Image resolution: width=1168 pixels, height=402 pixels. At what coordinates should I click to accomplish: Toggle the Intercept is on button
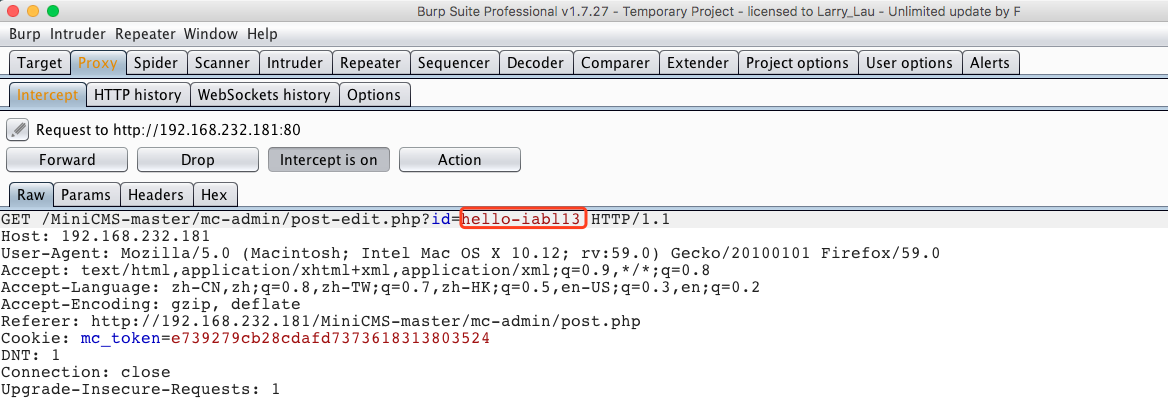click(x=328, y=159)
